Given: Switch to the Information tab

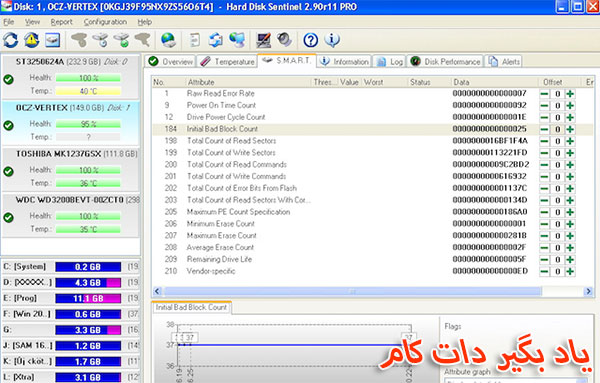Looking at the screenshot, I should (x=344, y=61).
